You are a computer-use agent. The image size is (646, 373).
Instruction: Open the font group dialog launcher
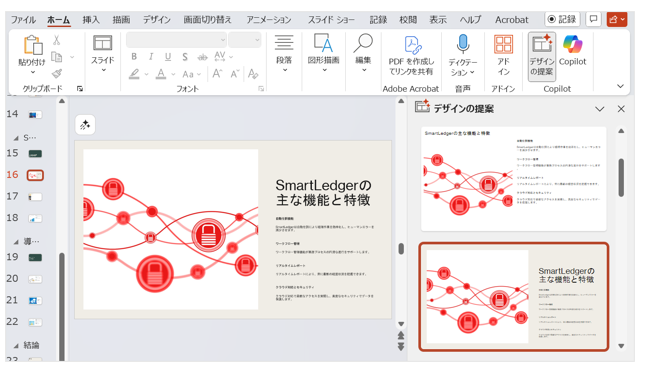point(261,89)
